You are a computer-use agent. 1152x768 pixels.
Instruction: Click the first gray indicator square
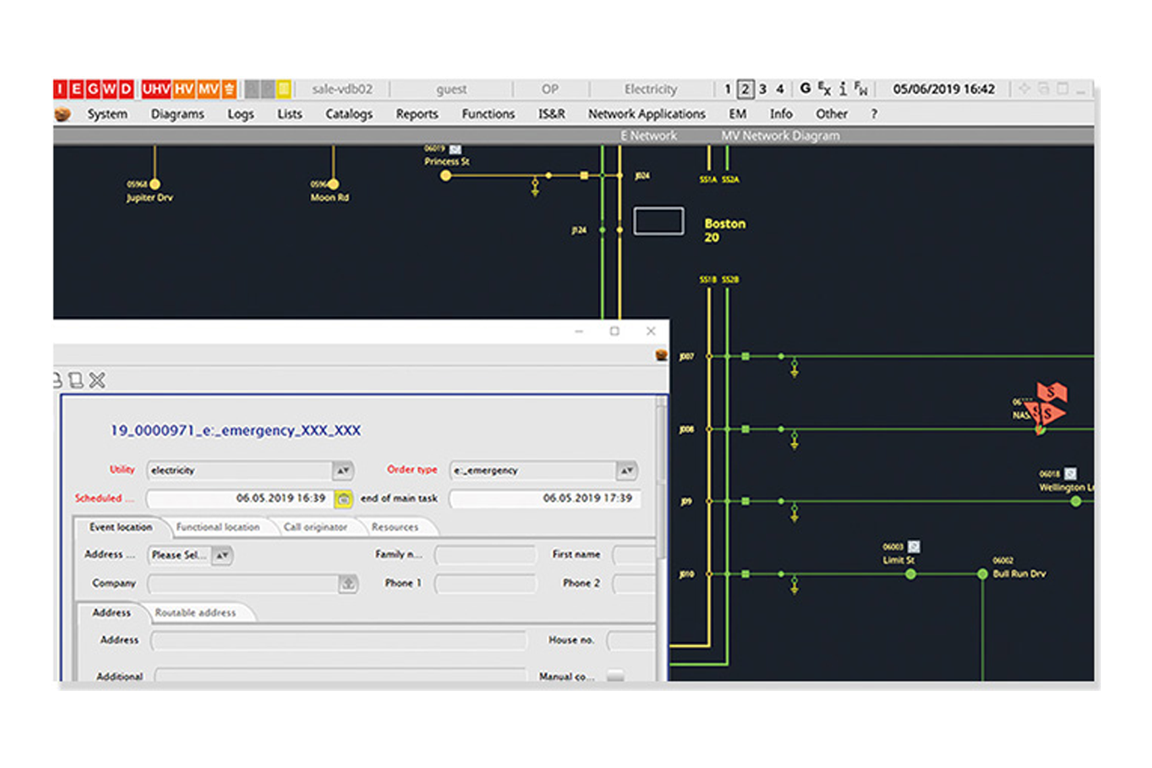tap(251, 89)
